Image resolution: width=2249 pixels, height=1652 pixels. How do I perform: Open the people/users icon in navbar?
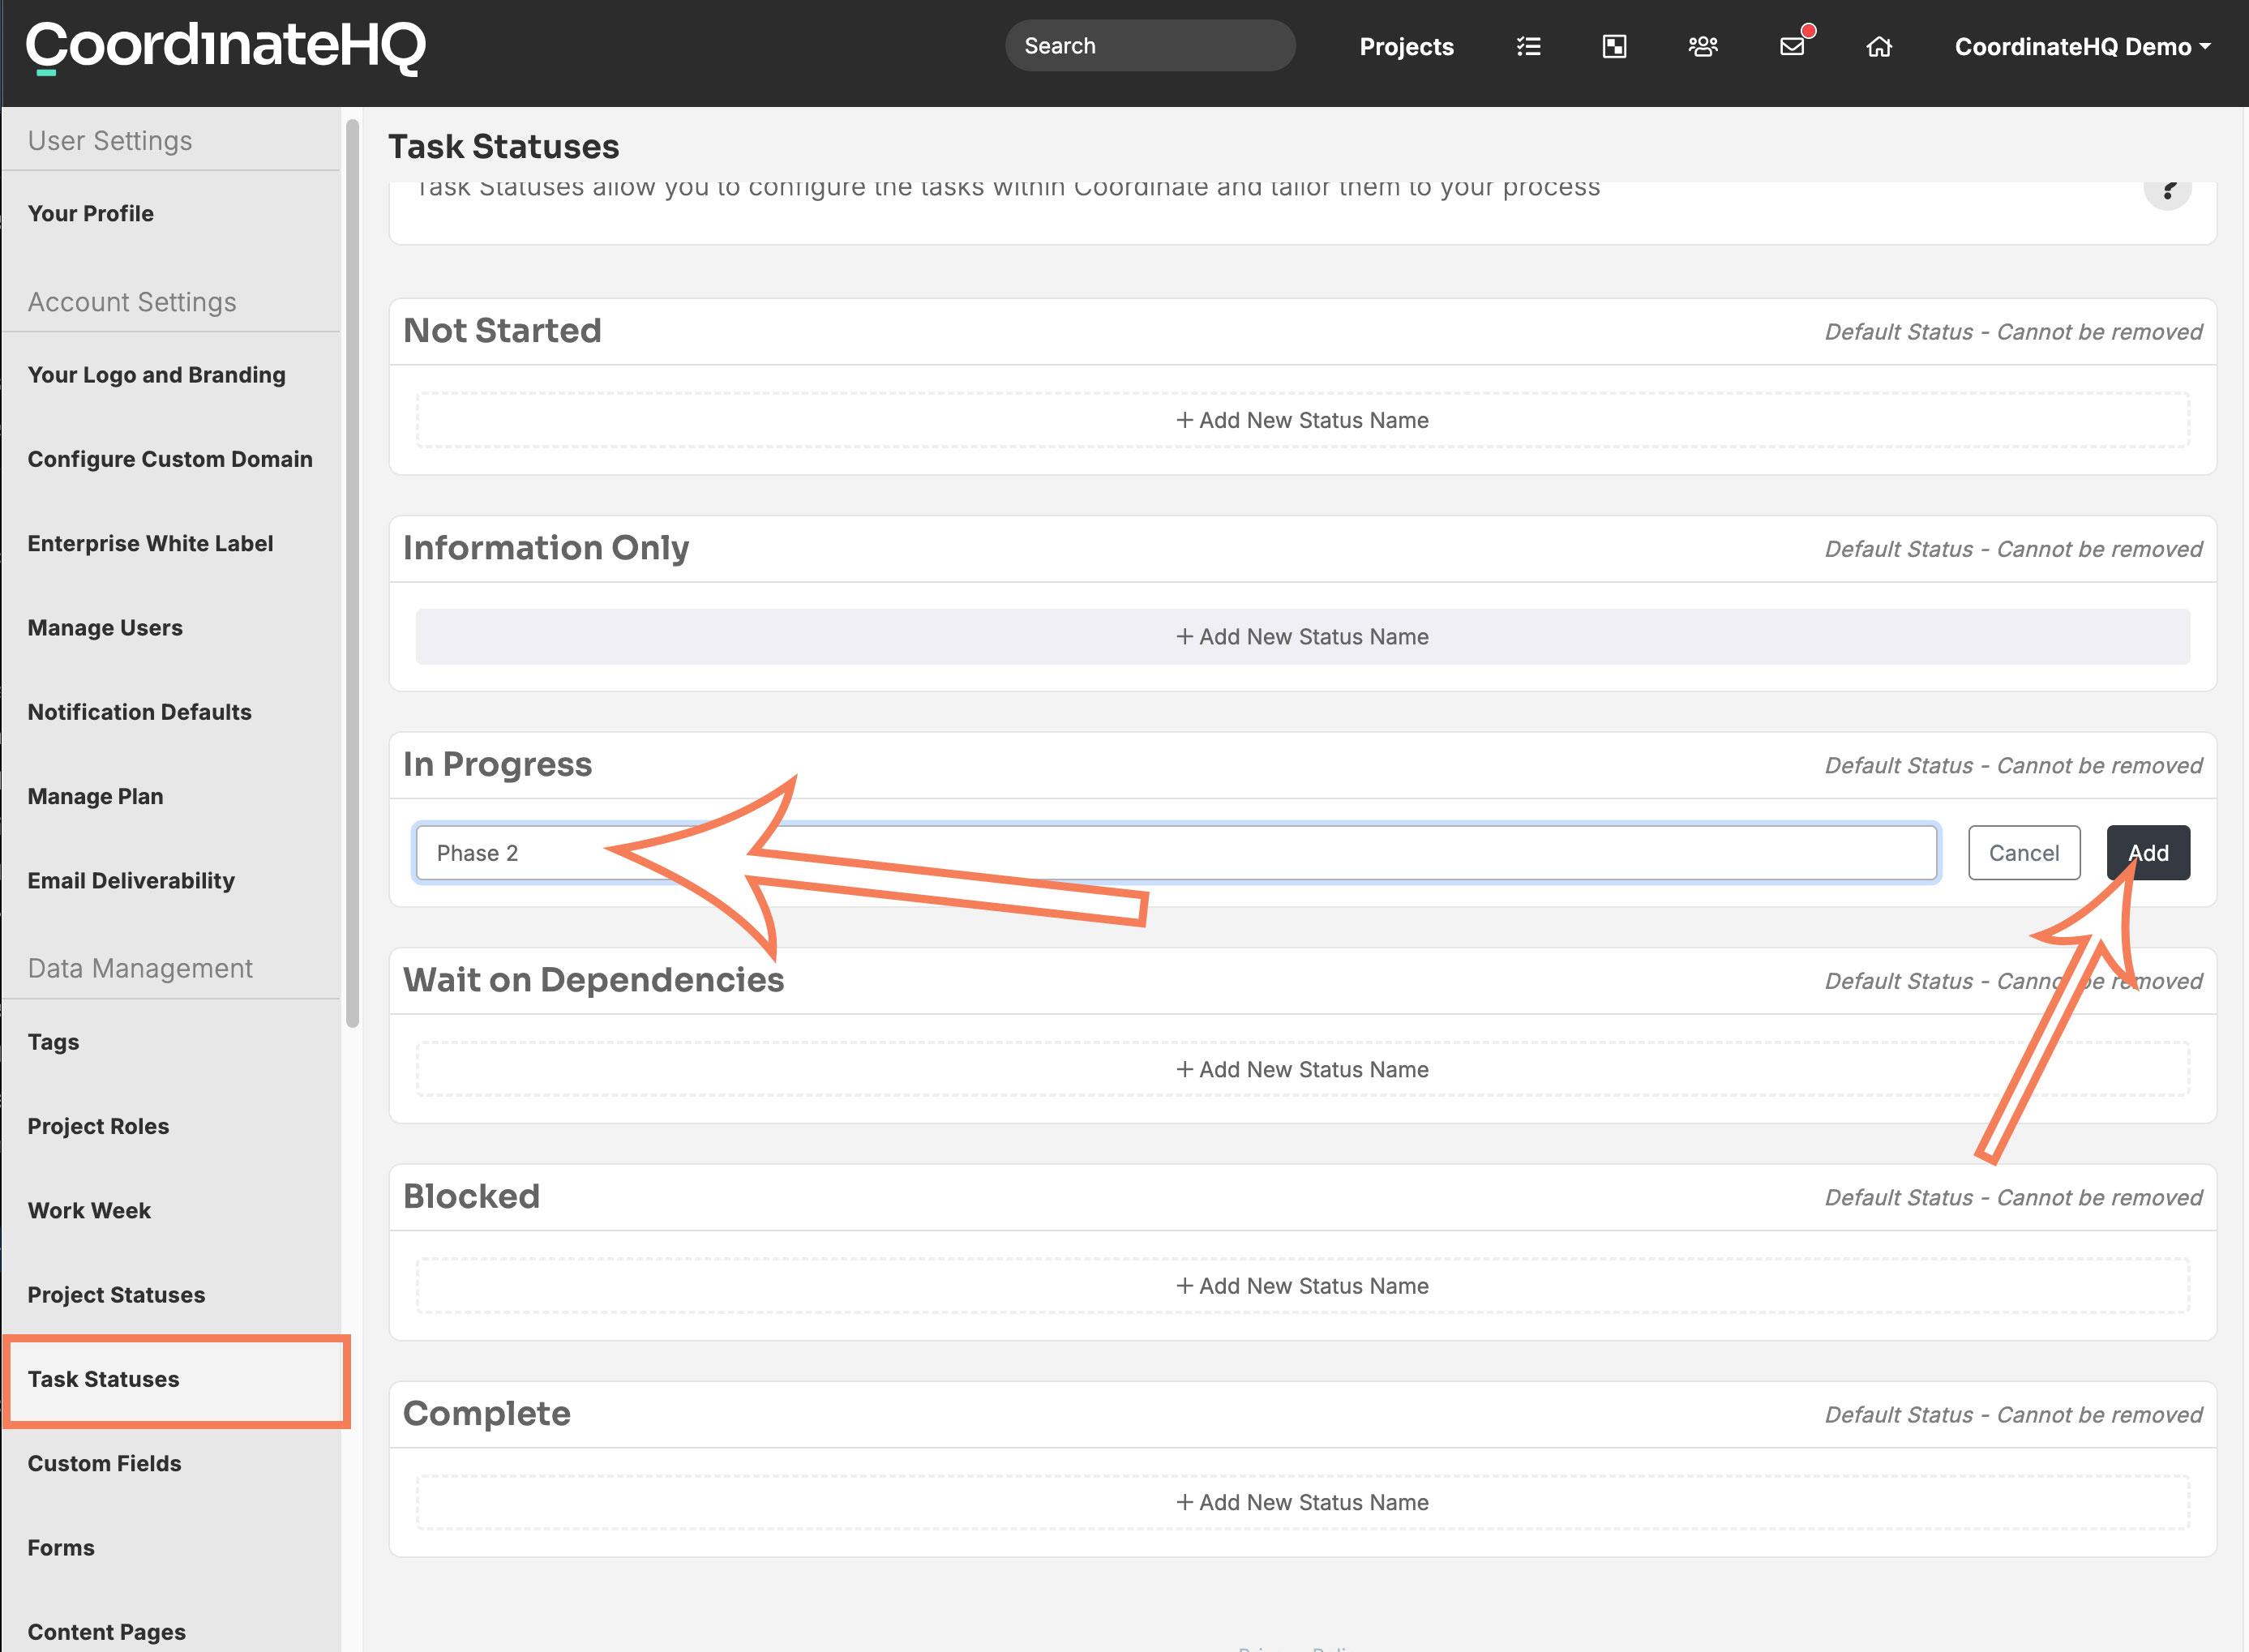(x=1702, y=47)
